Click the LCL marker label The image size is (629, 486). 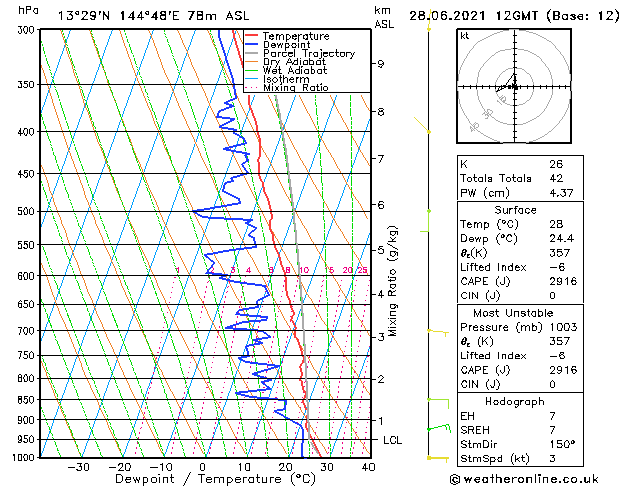(392, 440)
